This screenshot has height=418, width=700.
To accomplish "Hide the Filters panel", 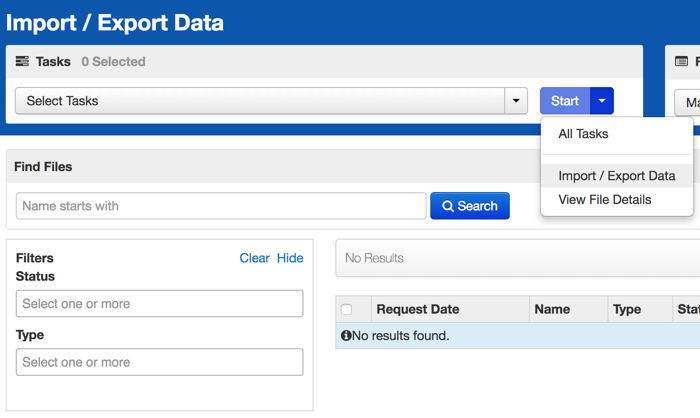I will pyautogui.click(x=290, y=258).
